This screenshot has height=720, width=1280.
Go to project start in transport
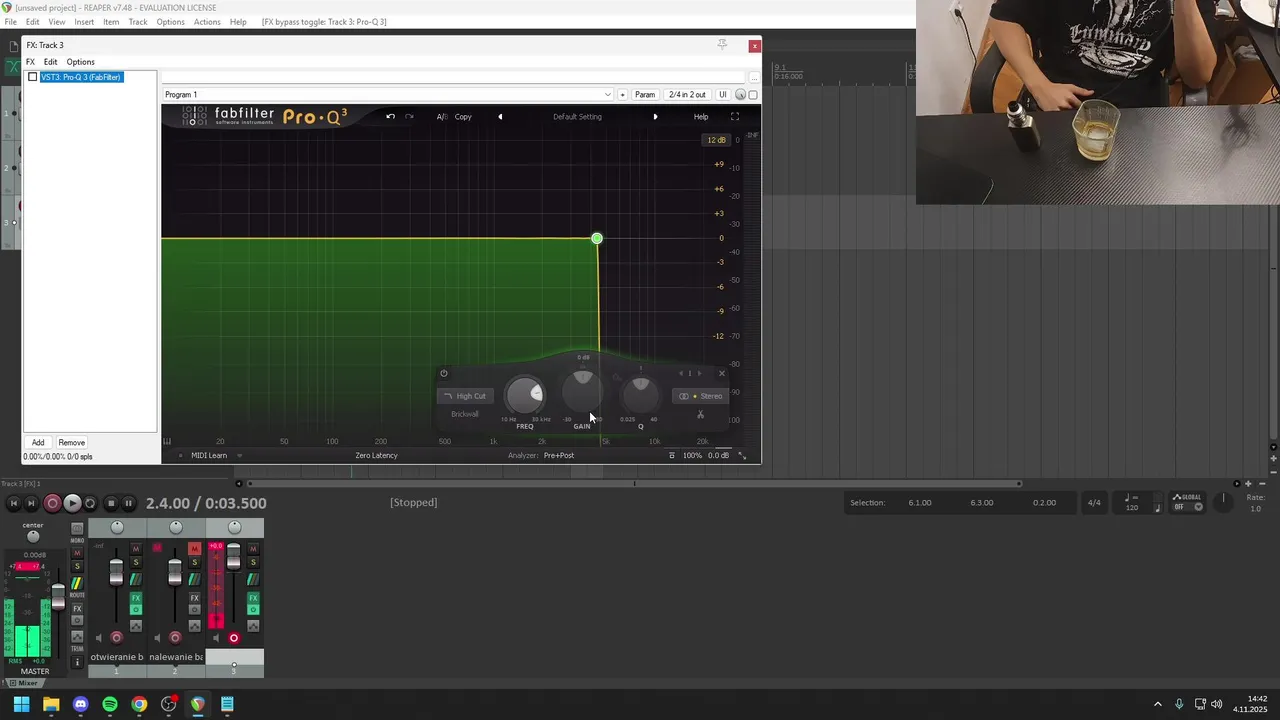13,504
